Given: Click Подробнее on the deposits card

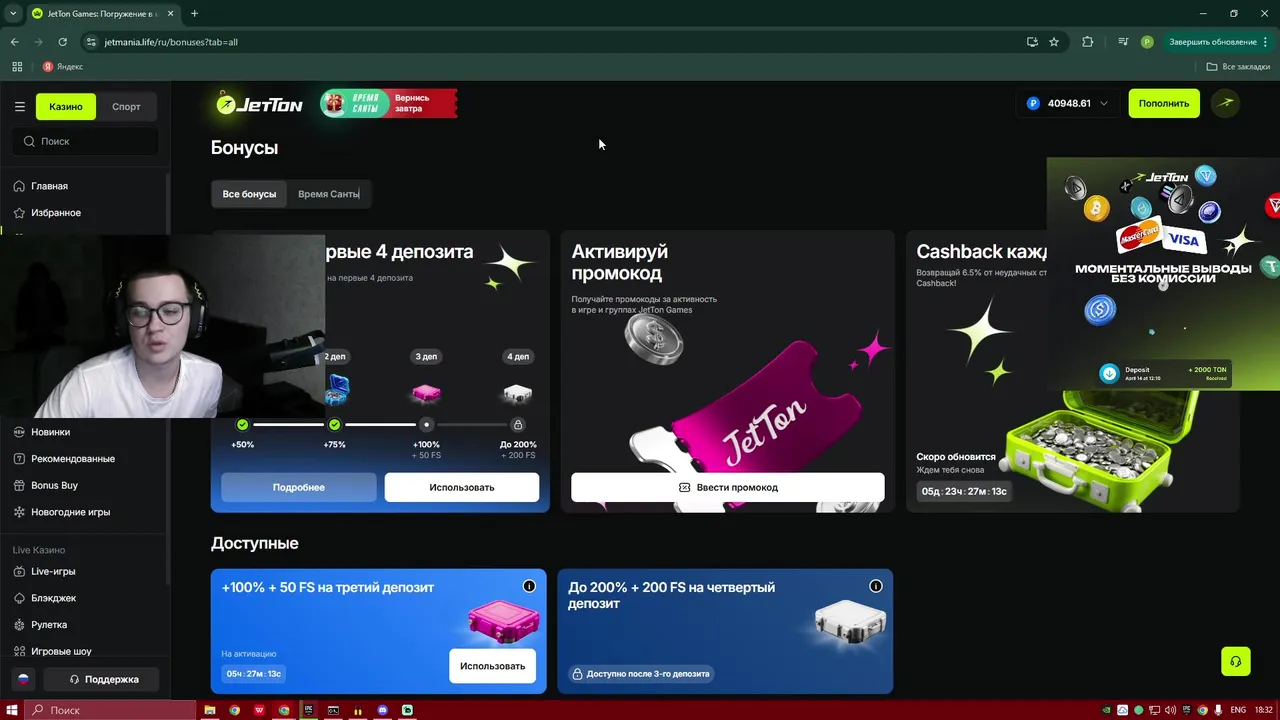Looking at the screenshot, I should tap(299, 487).
